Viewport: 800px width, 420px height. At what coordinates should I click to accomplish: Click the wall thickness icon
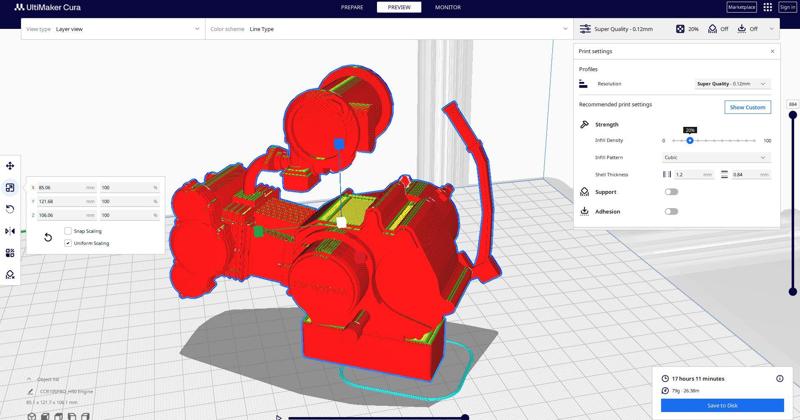point(667,175)
